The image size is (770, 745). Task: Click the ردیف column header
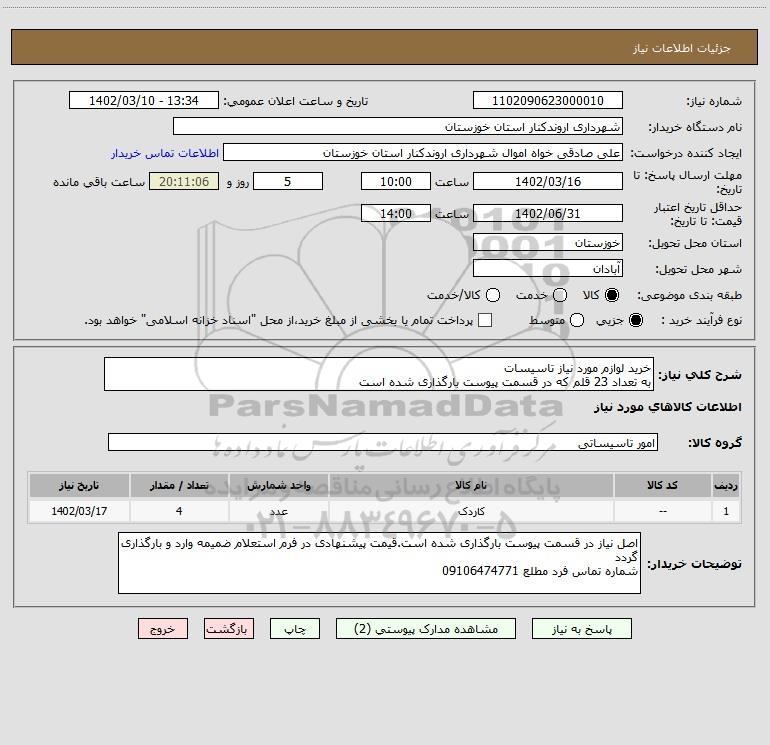[726, 486]
